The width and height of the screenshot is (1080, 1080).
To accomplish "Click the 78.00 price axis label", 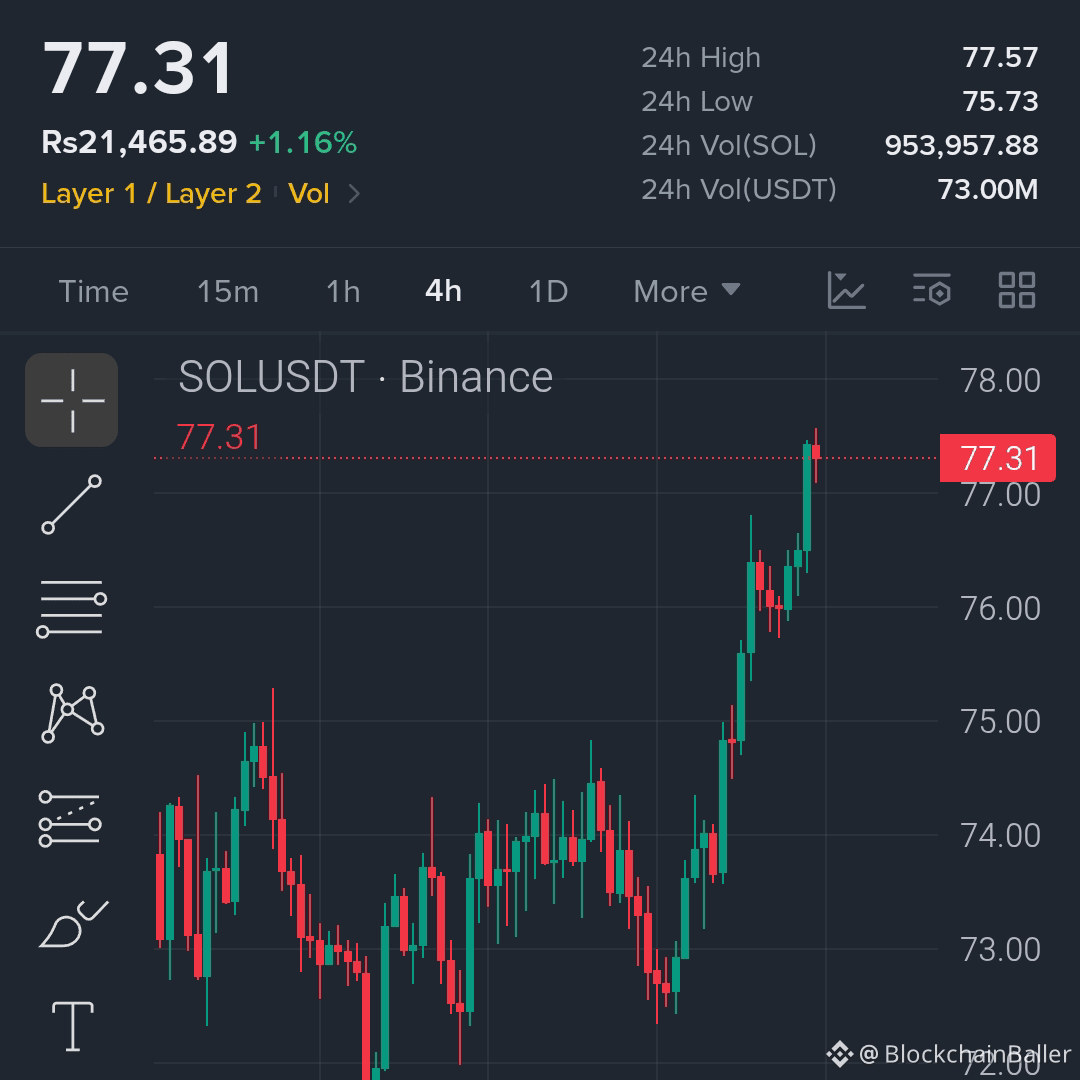I will 1000,380.
